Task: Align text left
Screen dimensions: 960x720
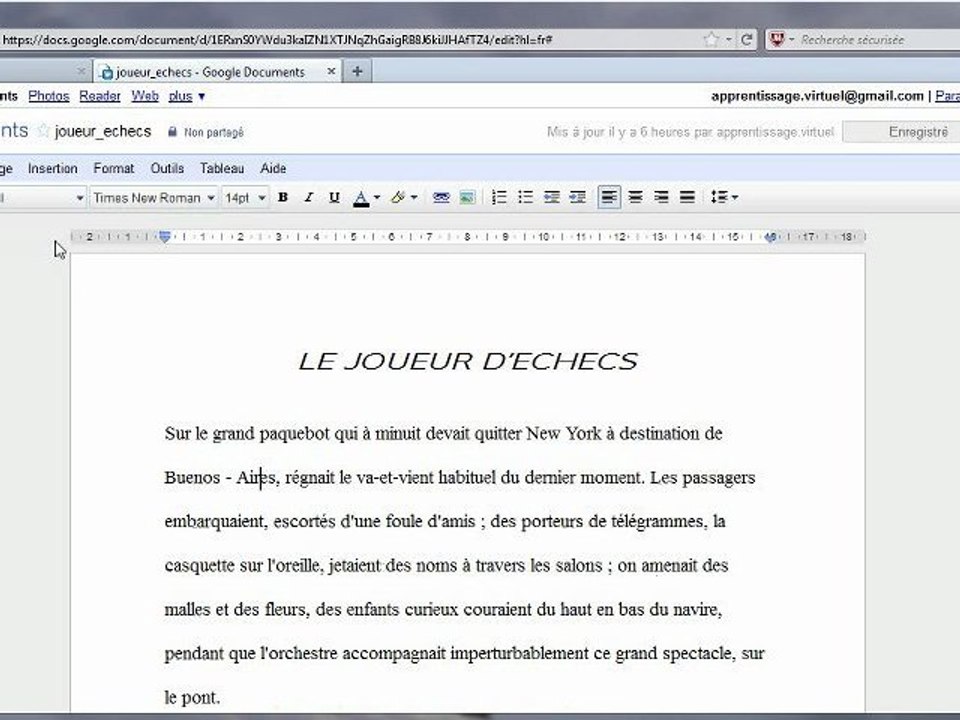Action: (609, 197)
